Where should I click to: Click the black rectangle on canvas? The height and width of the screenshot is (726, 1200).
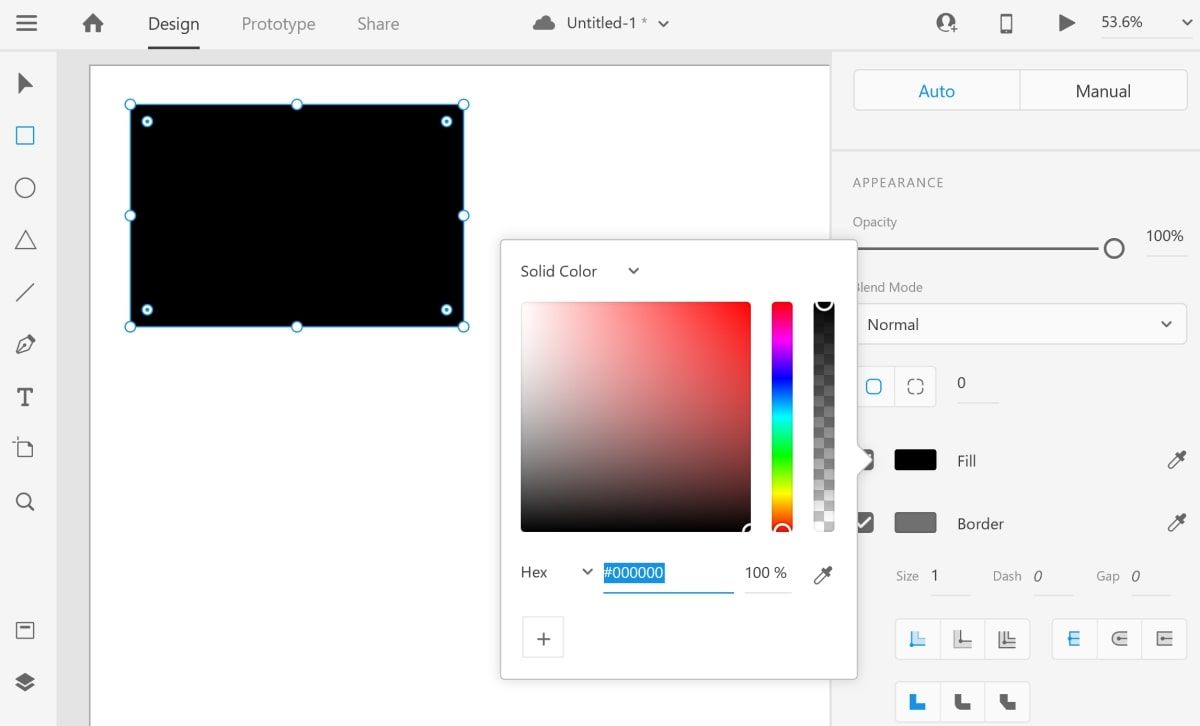pos(297,215)
